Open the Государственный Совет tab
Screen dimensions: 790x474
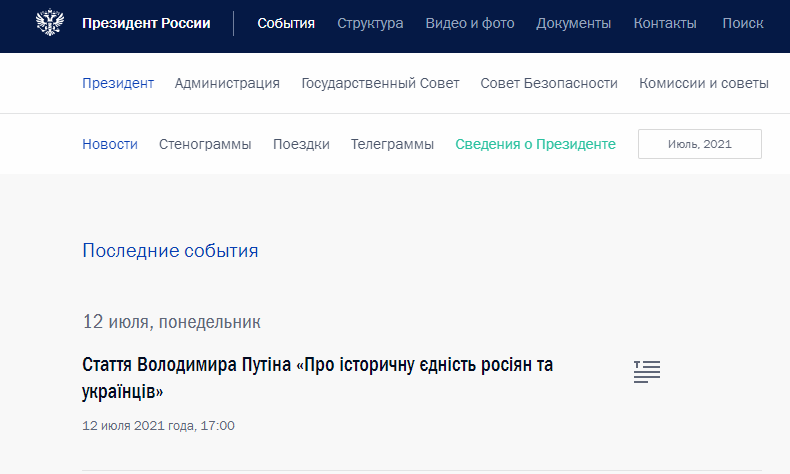click(x=380, y=83)
